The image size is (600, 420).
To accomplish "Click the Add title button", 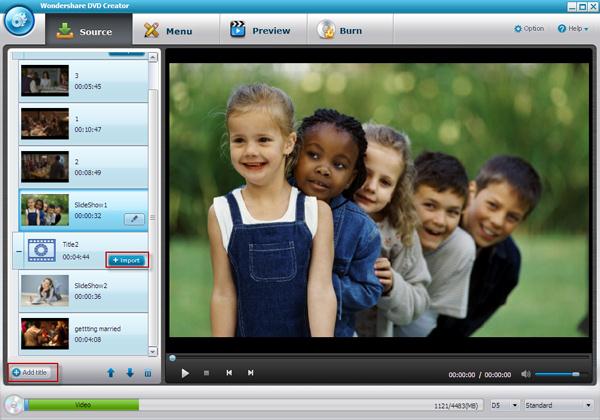I will coord(32,372).
